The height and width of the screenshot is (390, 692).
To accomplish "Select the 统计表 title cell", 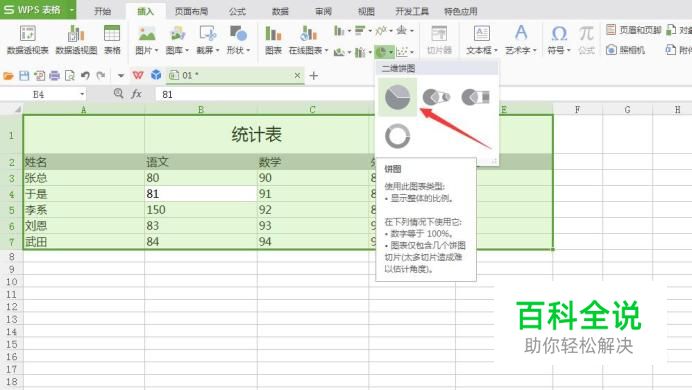I will coord(256,135).
